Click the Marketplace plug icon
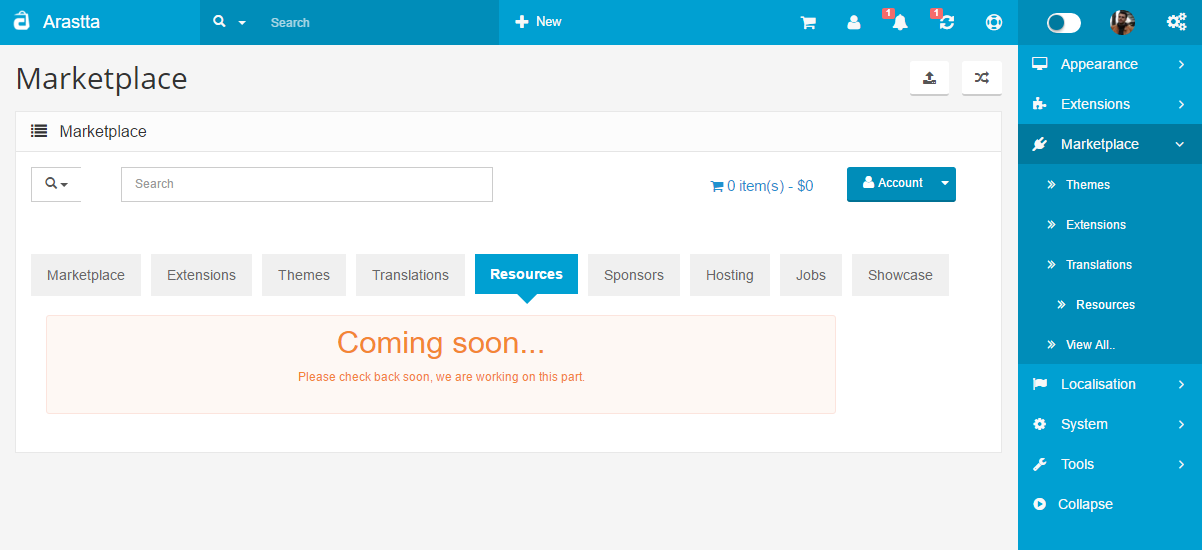Image resolution: width=1202 pixels, height=550 pixels. tap(1040, 144)
